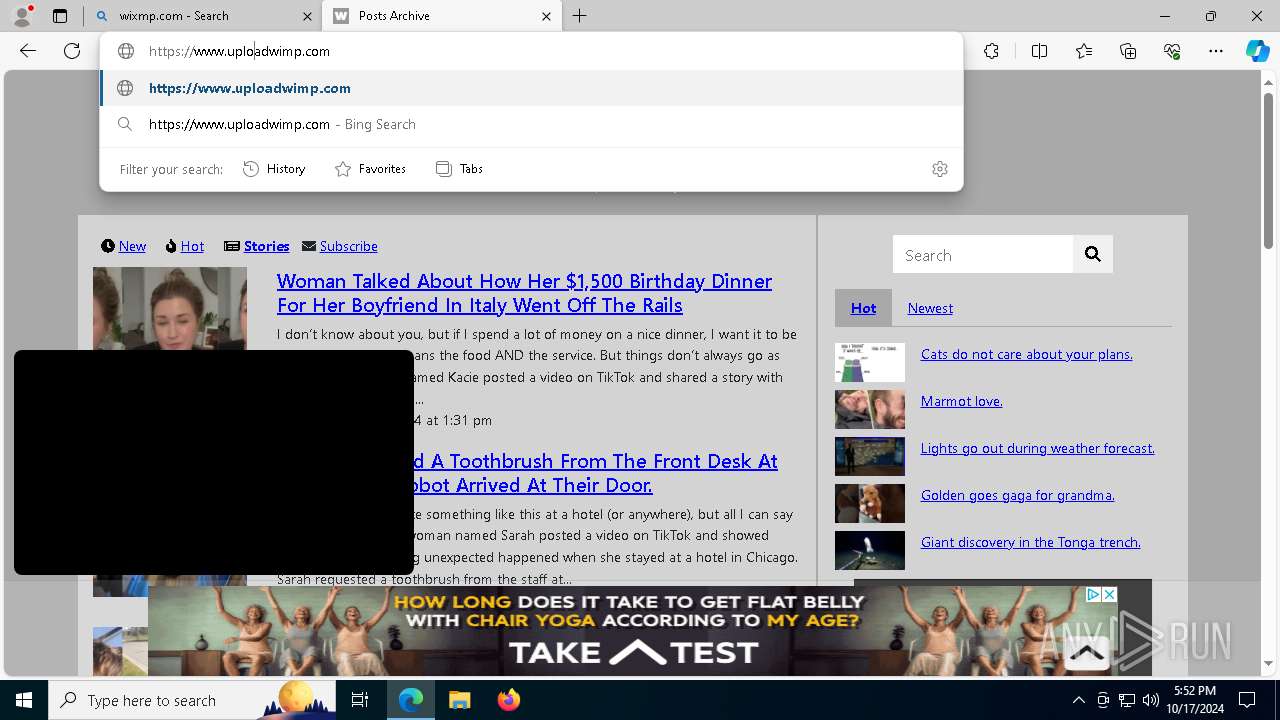Open the browser profile icon
This screenshot has width=1280, height=720.
tap(22, 16)
